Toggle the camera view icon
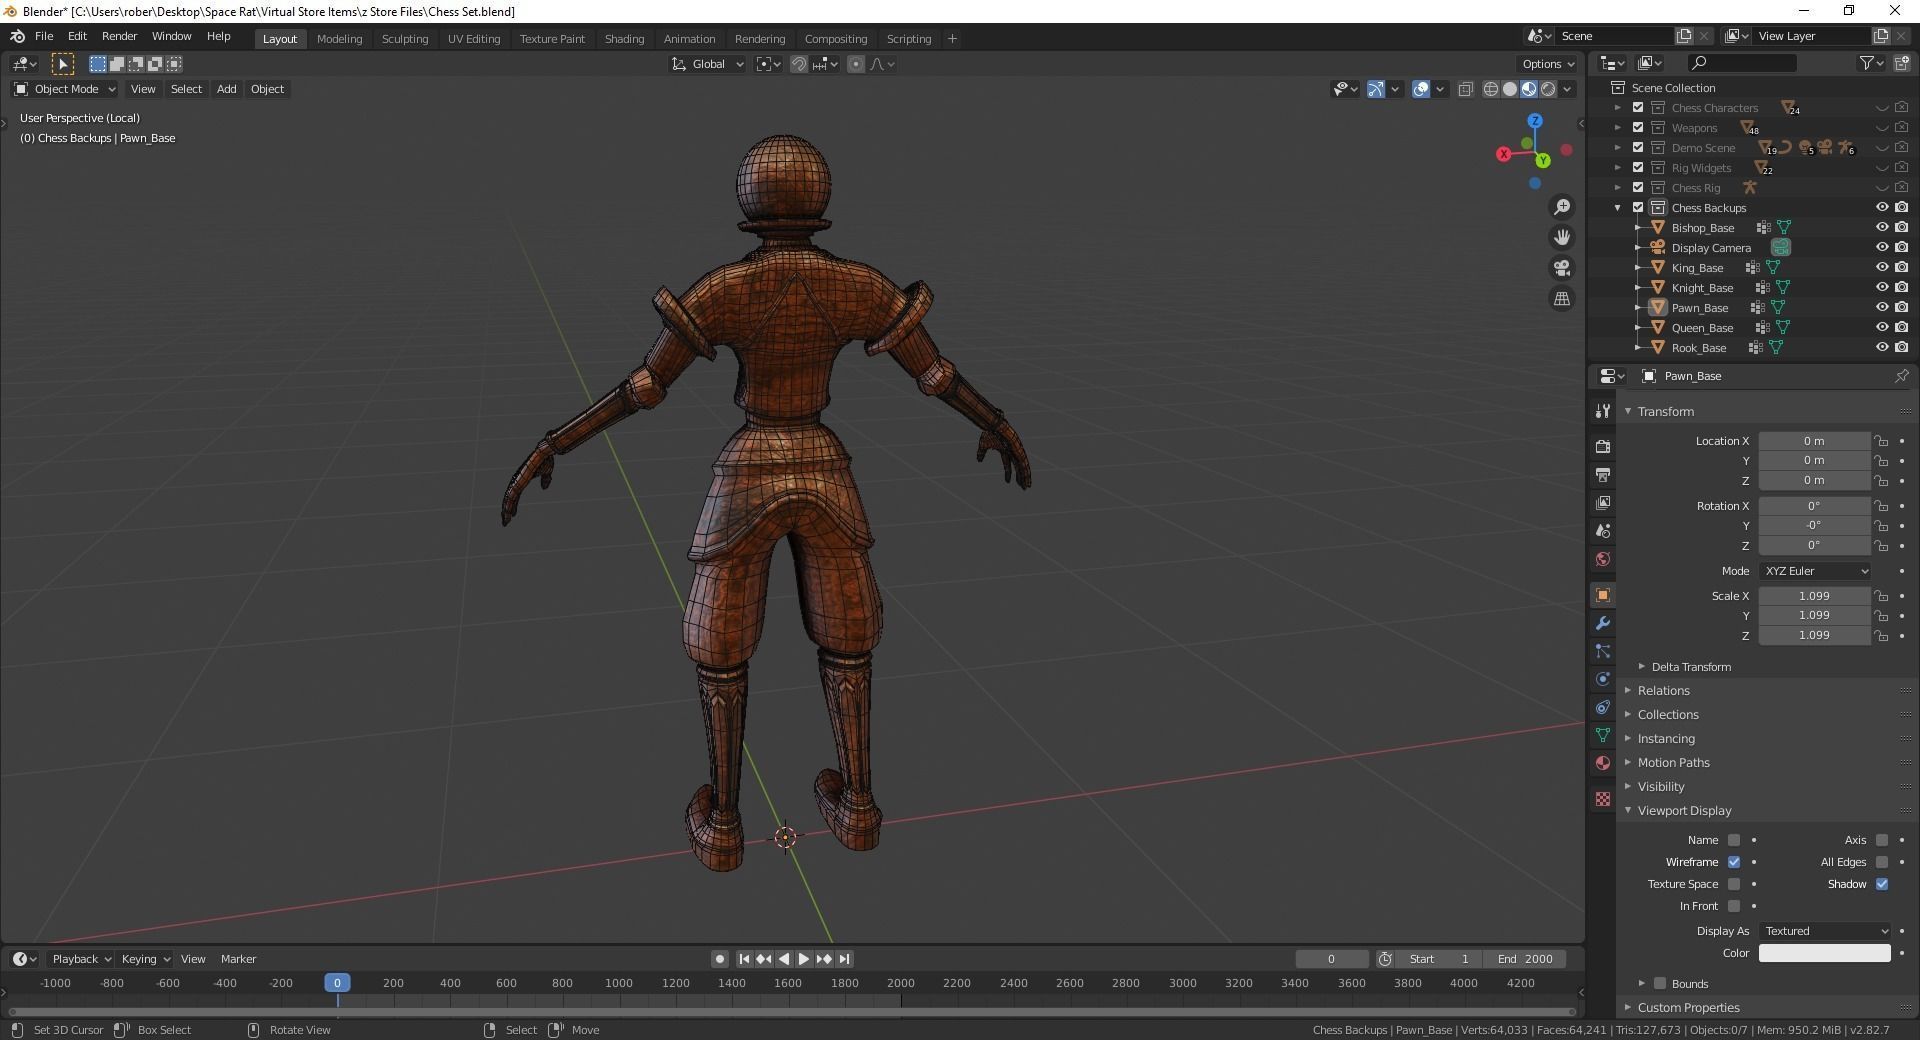Viewport: 1920px width, 1040px height. tap(1561, 268)
